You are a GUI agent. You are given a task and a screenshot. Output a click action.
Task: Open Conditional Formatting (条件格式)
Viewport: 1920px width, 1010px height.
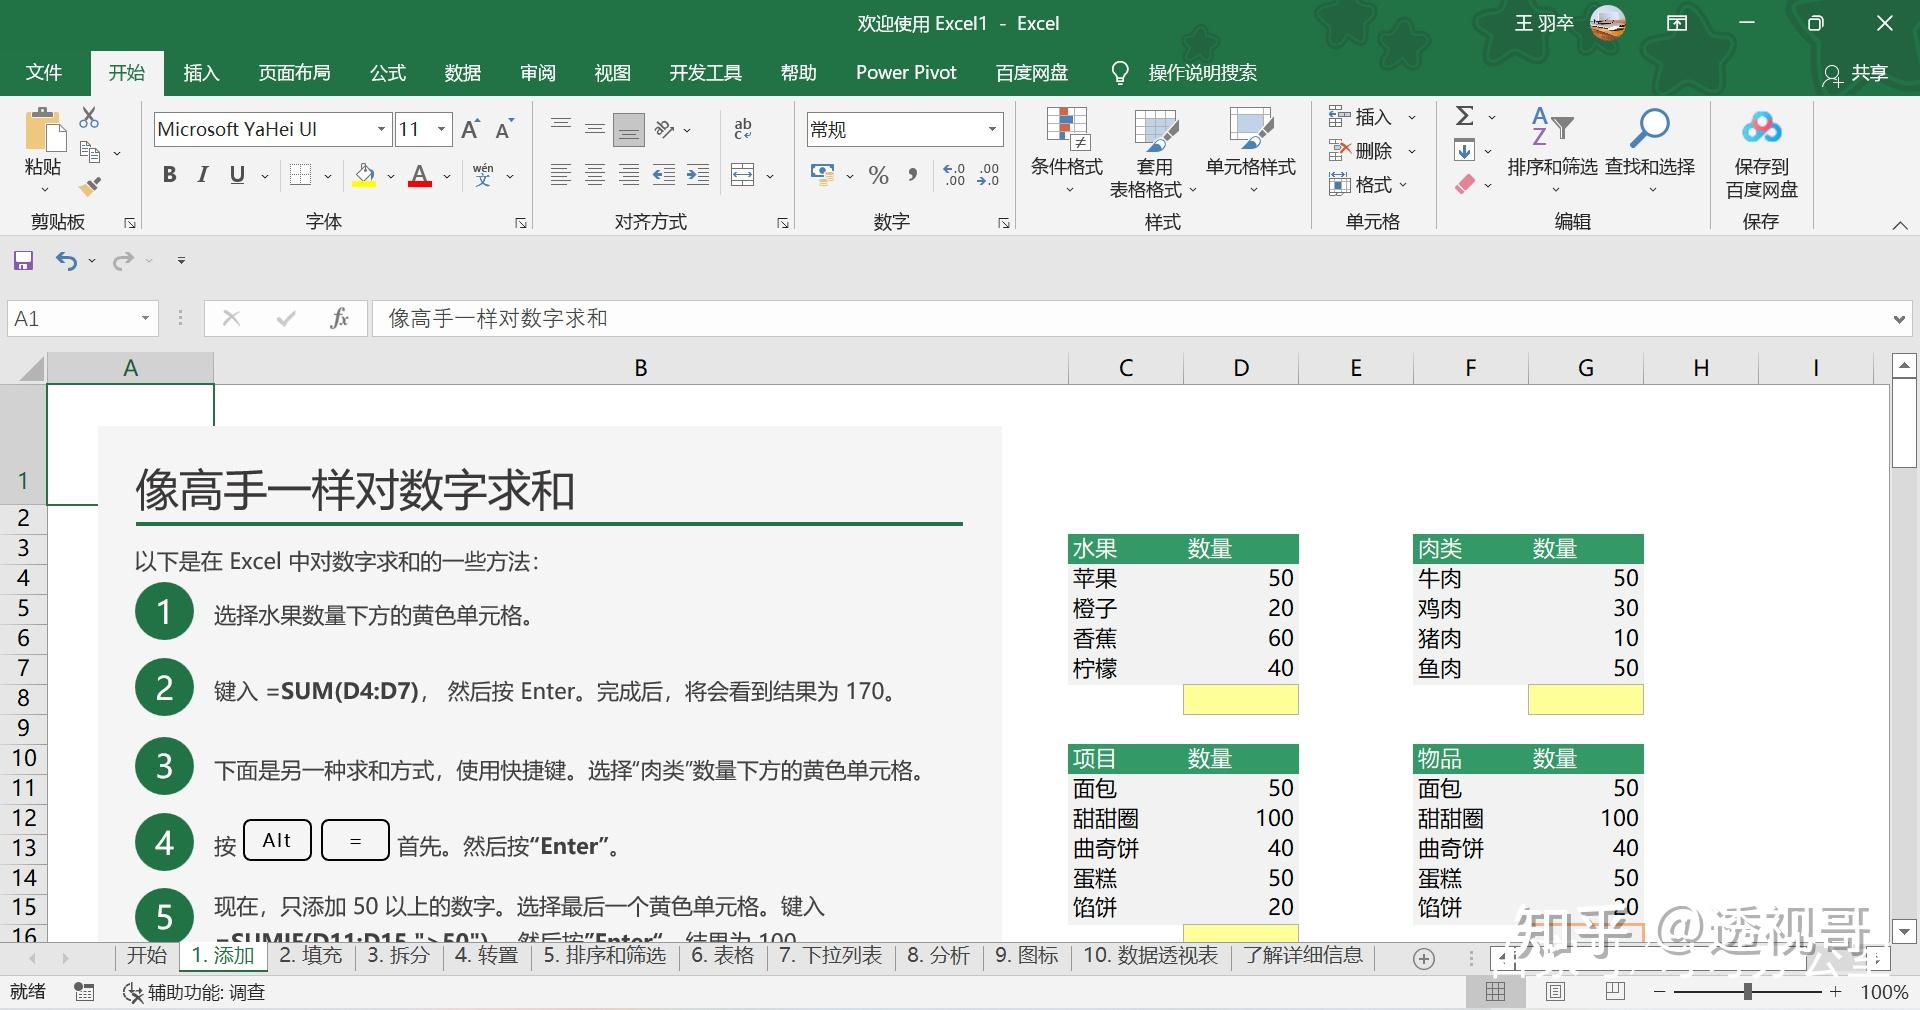(x=1067, y=151)
